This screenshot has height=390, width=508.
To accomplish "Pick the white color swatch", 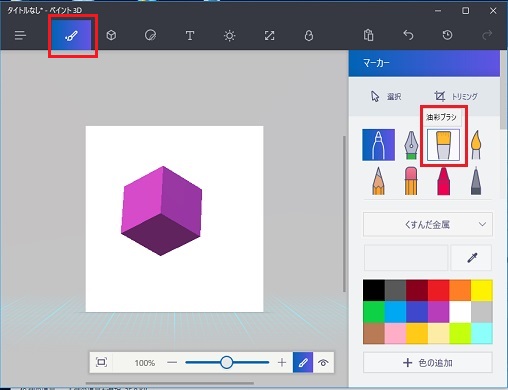I will tap(460, 312).
